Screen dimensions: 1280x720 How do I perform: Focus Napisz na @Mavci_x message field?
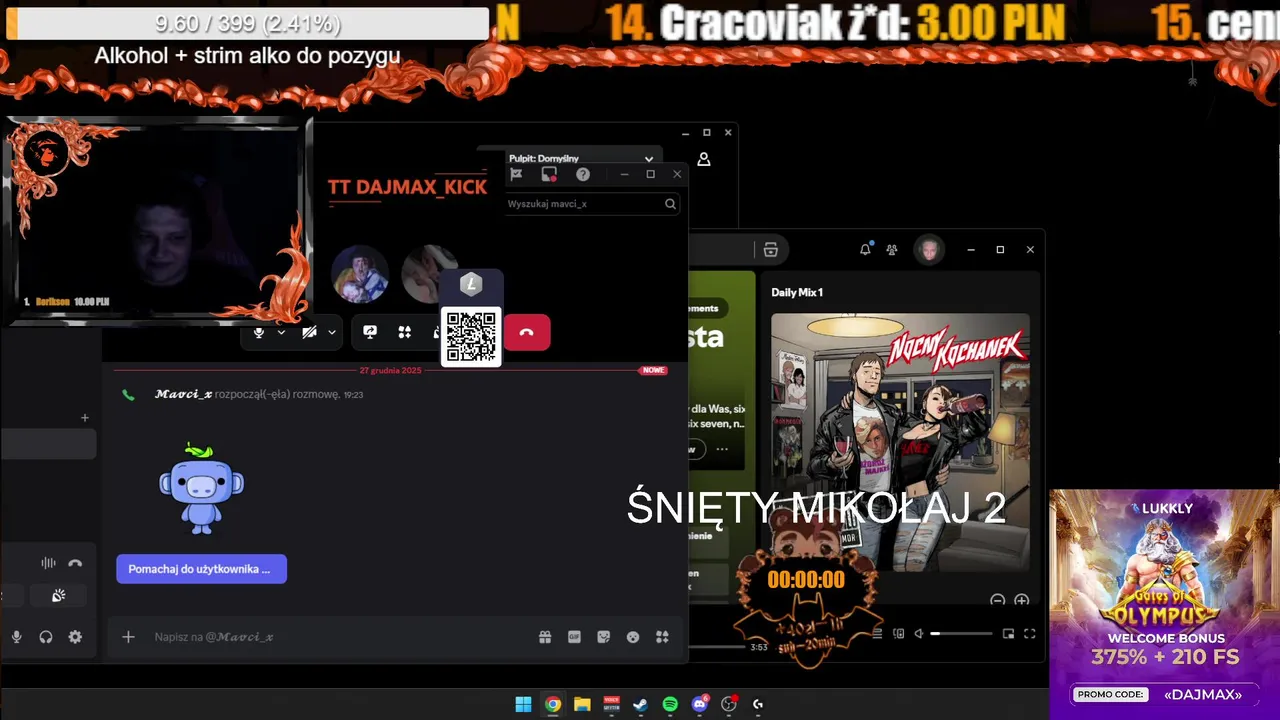(340, 636)
